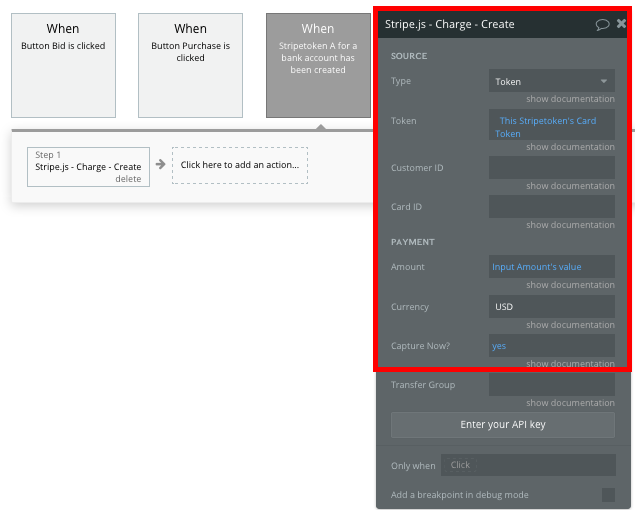Click the arrow between Step 1 and add action
The width and height of the screenshot is (635, 510).
coord(161,164)
